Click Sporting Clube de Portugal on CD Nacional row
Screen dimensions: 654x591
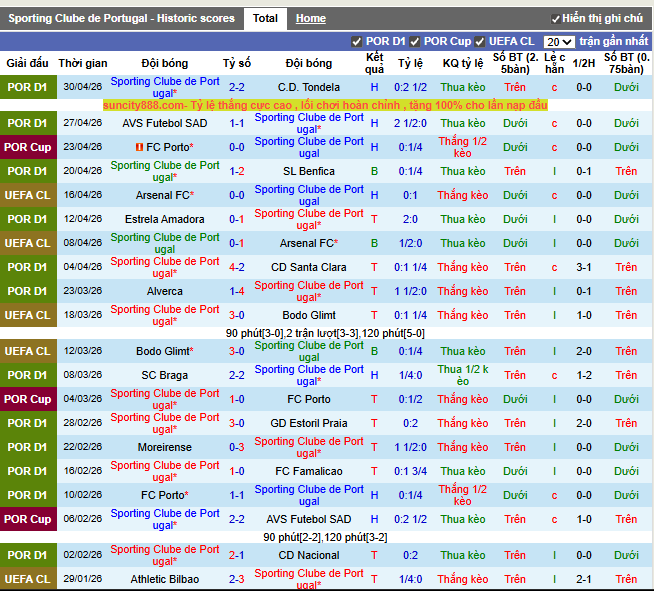pyautogui.click(x=165, y=556)
